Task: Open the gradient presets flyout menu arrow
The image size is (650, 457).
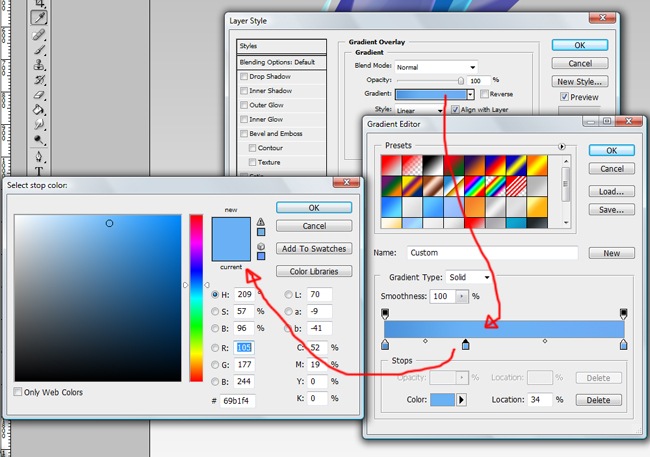Action: [562, 145]
